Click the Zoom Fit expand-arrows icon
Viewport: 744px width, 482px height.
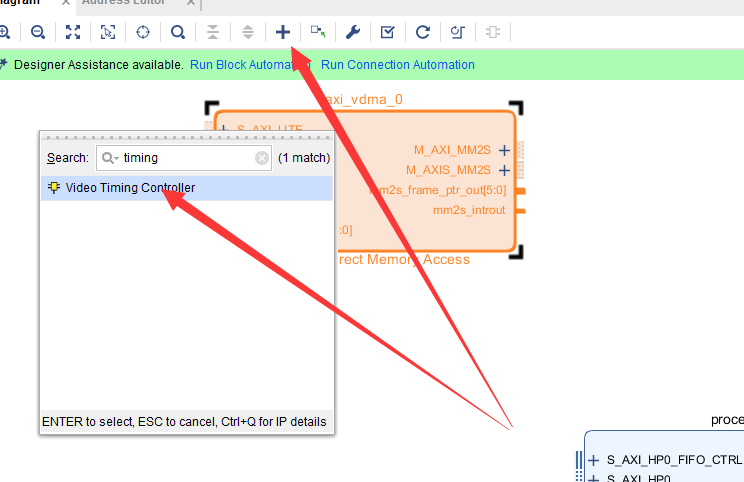click(x=73, y=32)
